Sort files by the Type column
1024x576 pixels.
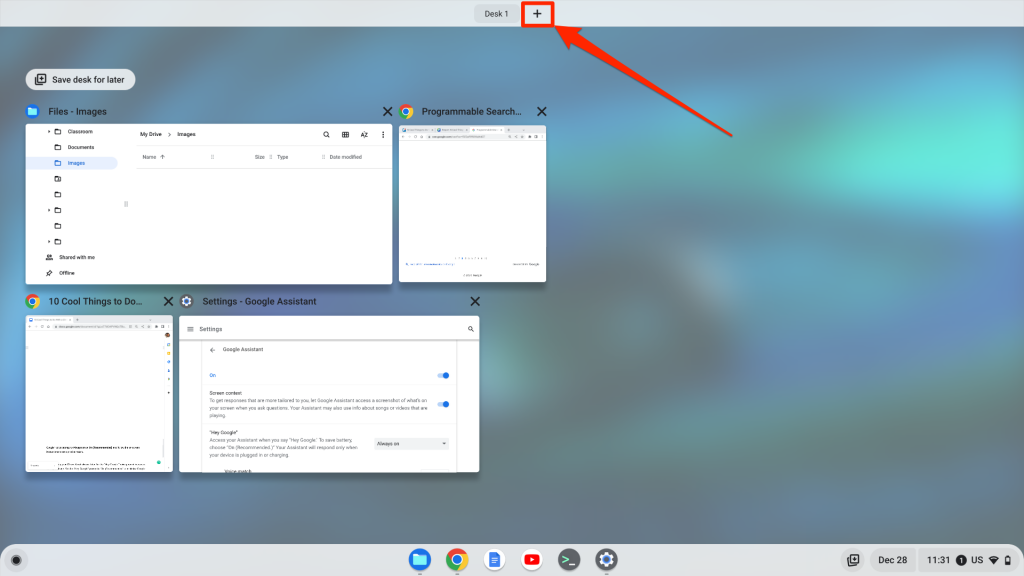[282, 157]
